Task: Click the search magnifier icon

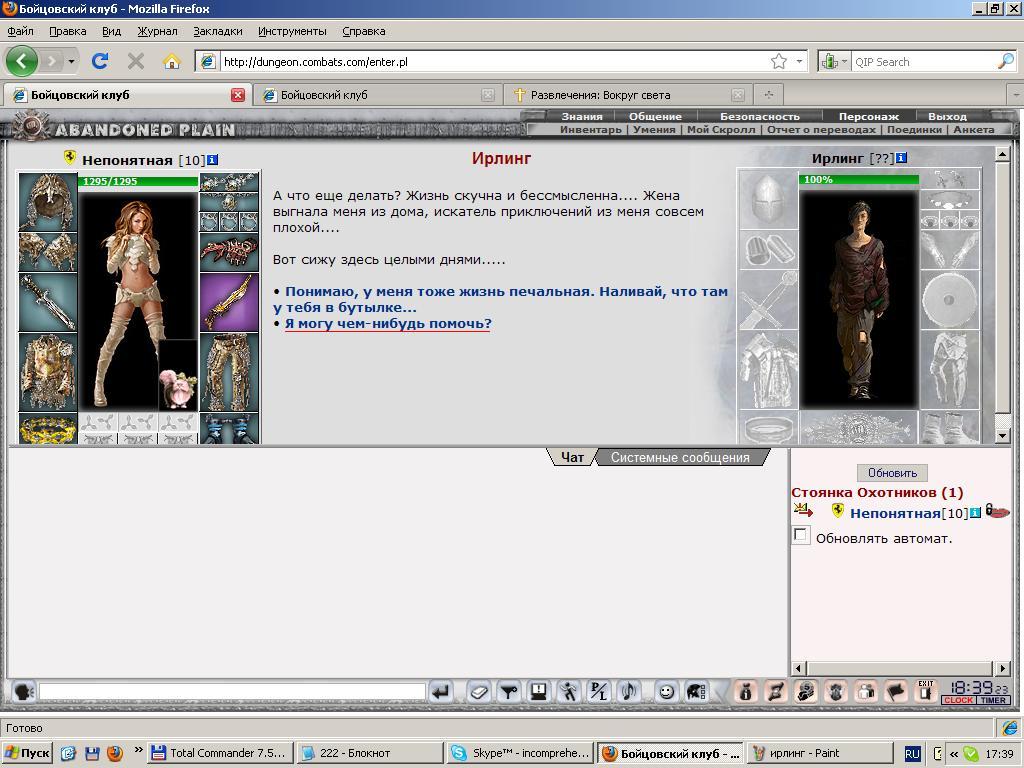Action: 1006,61
